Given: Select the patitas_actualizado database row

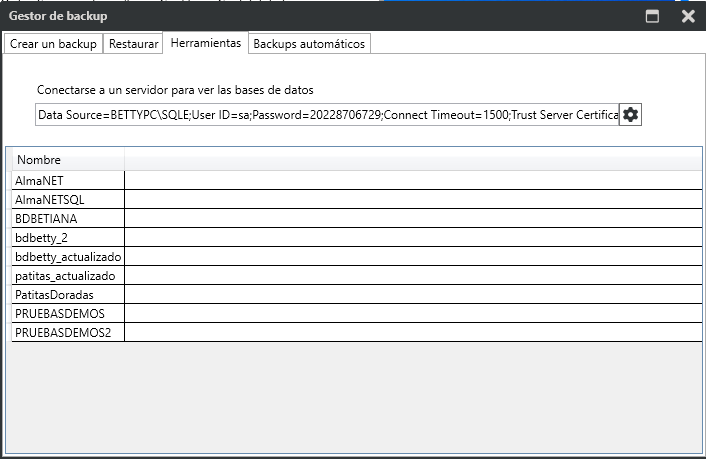Looking at the screenshot, I should [66, 275].
